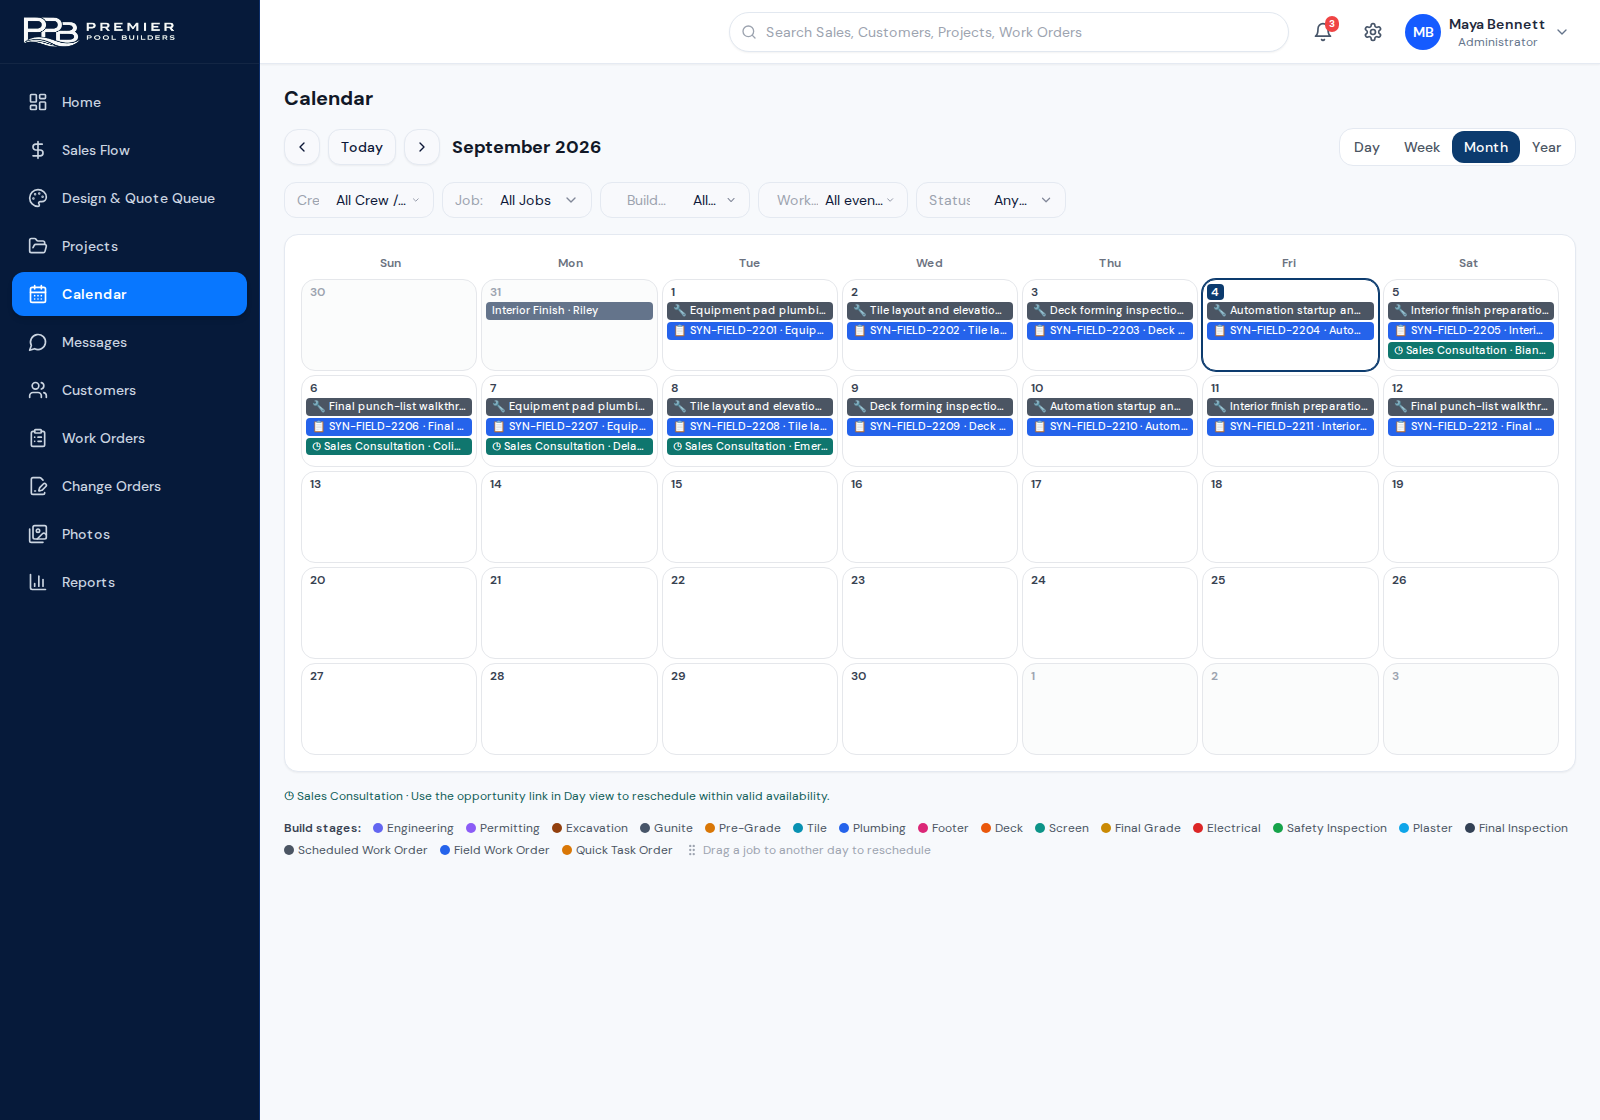Open the Status filter dropdown
This screenshot has width=1600, height=1120.
991,200
